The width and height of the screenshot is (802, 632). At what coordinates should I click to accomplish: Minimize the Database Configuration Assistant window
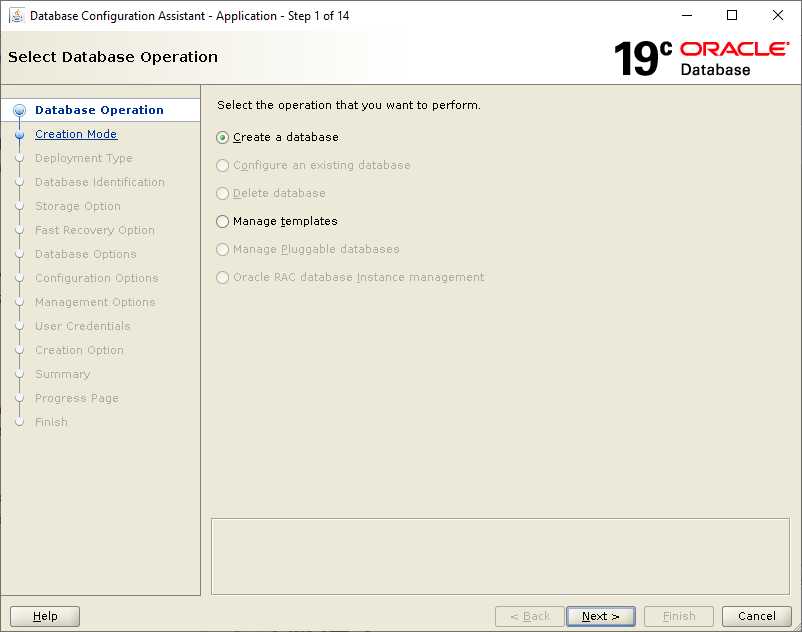point(687,15)
